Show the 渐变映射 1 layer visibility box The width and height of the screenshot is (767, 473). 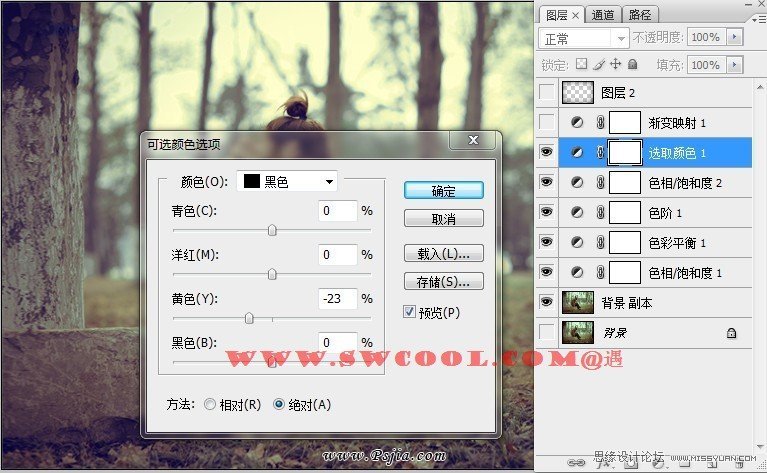pos(546,122)
